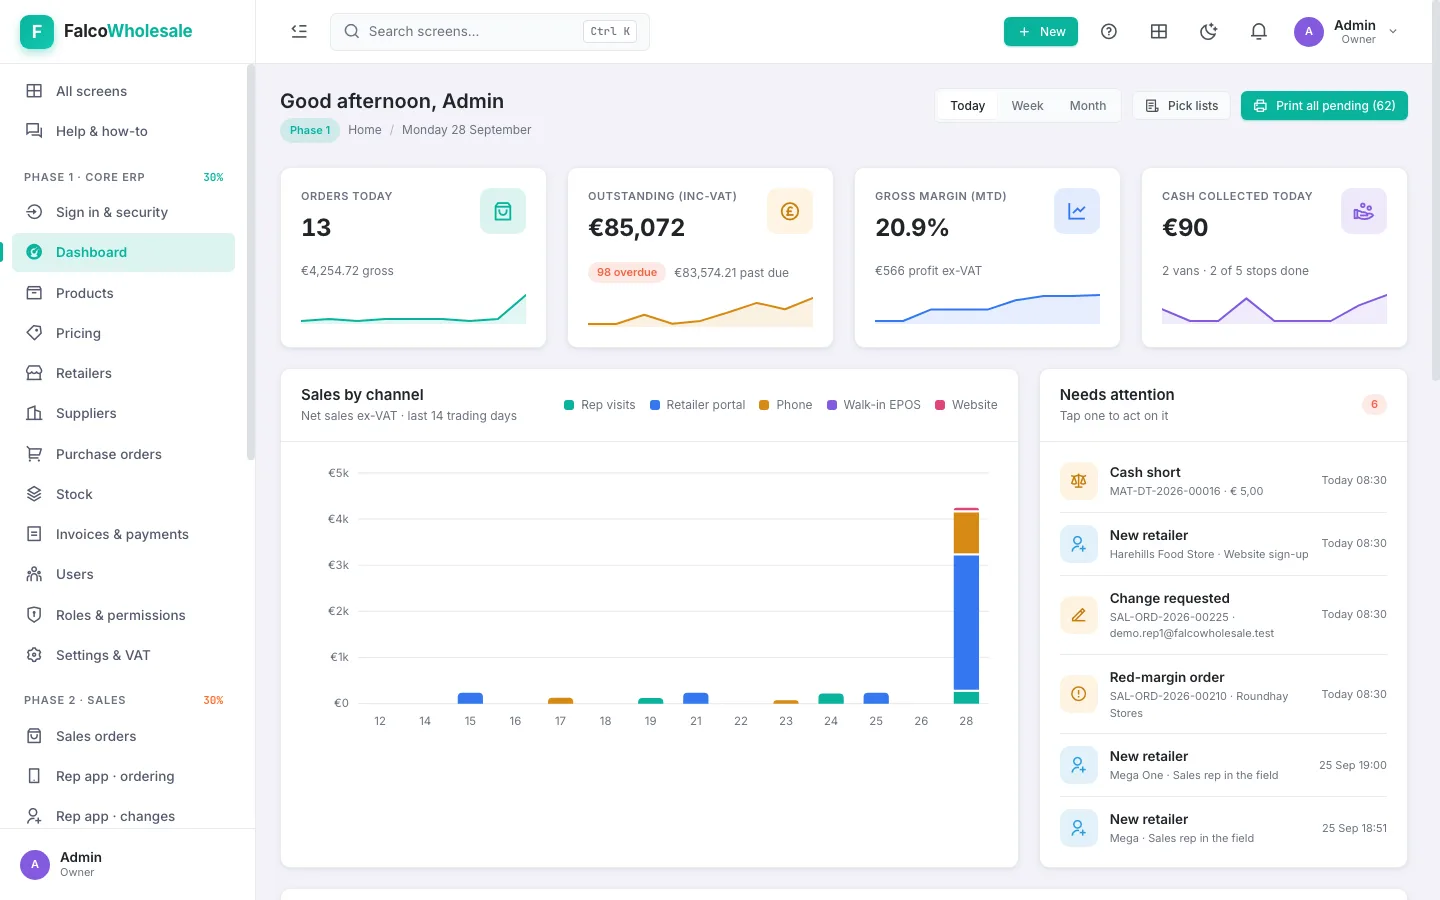This screenshot has height=900, width=1440.
Task: Click the Home breadcrumb link
Action: coord(365,130)
